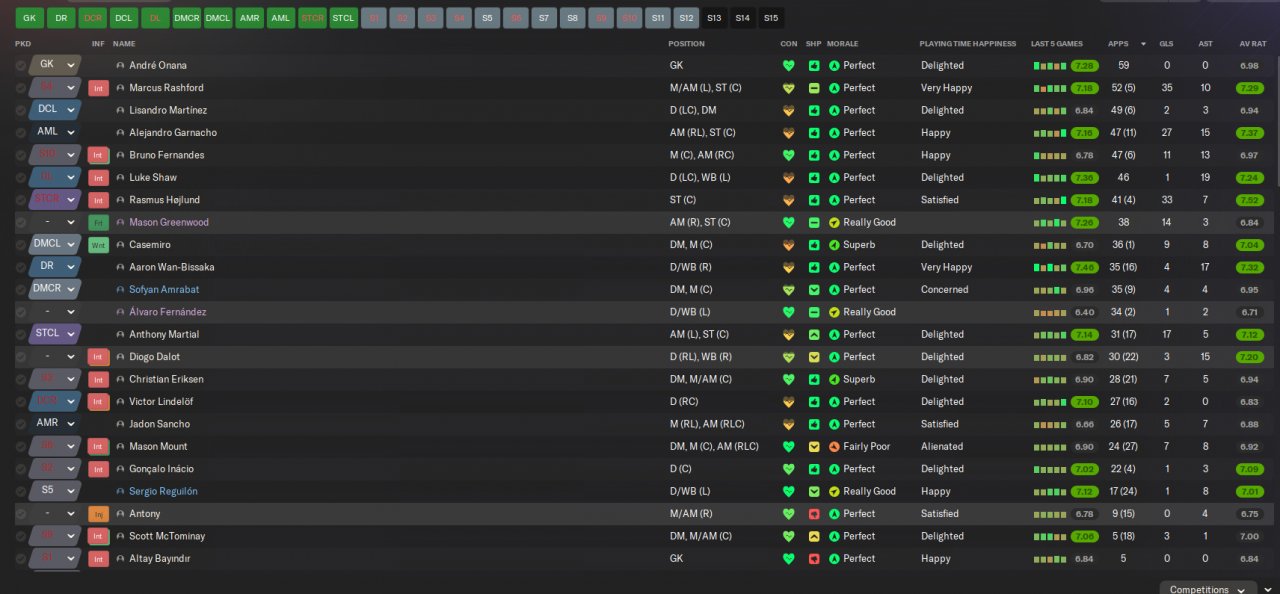This screenshot has width=1280, height=594.
Task: Sort by the PLAYING TIME HAPPINESS header
Action: [968, 44]
